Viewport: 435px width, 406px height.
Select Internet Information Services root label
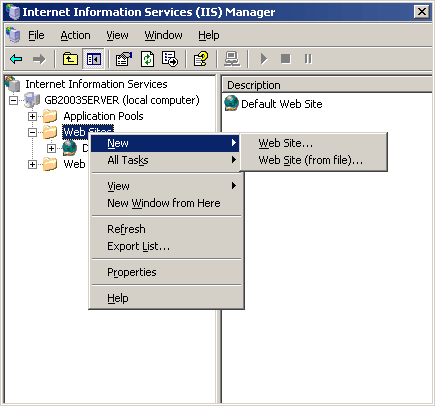[x=96, y=84]
